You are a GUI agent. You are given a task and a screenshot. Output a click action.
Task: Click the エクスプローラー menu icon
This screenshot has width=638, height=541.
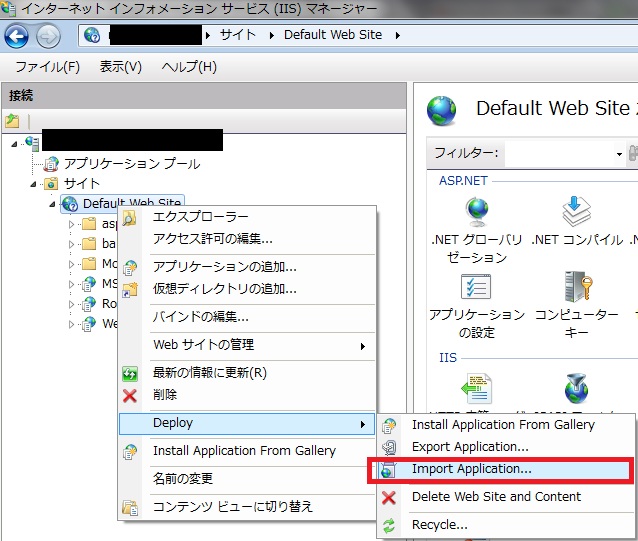point(129,218)
